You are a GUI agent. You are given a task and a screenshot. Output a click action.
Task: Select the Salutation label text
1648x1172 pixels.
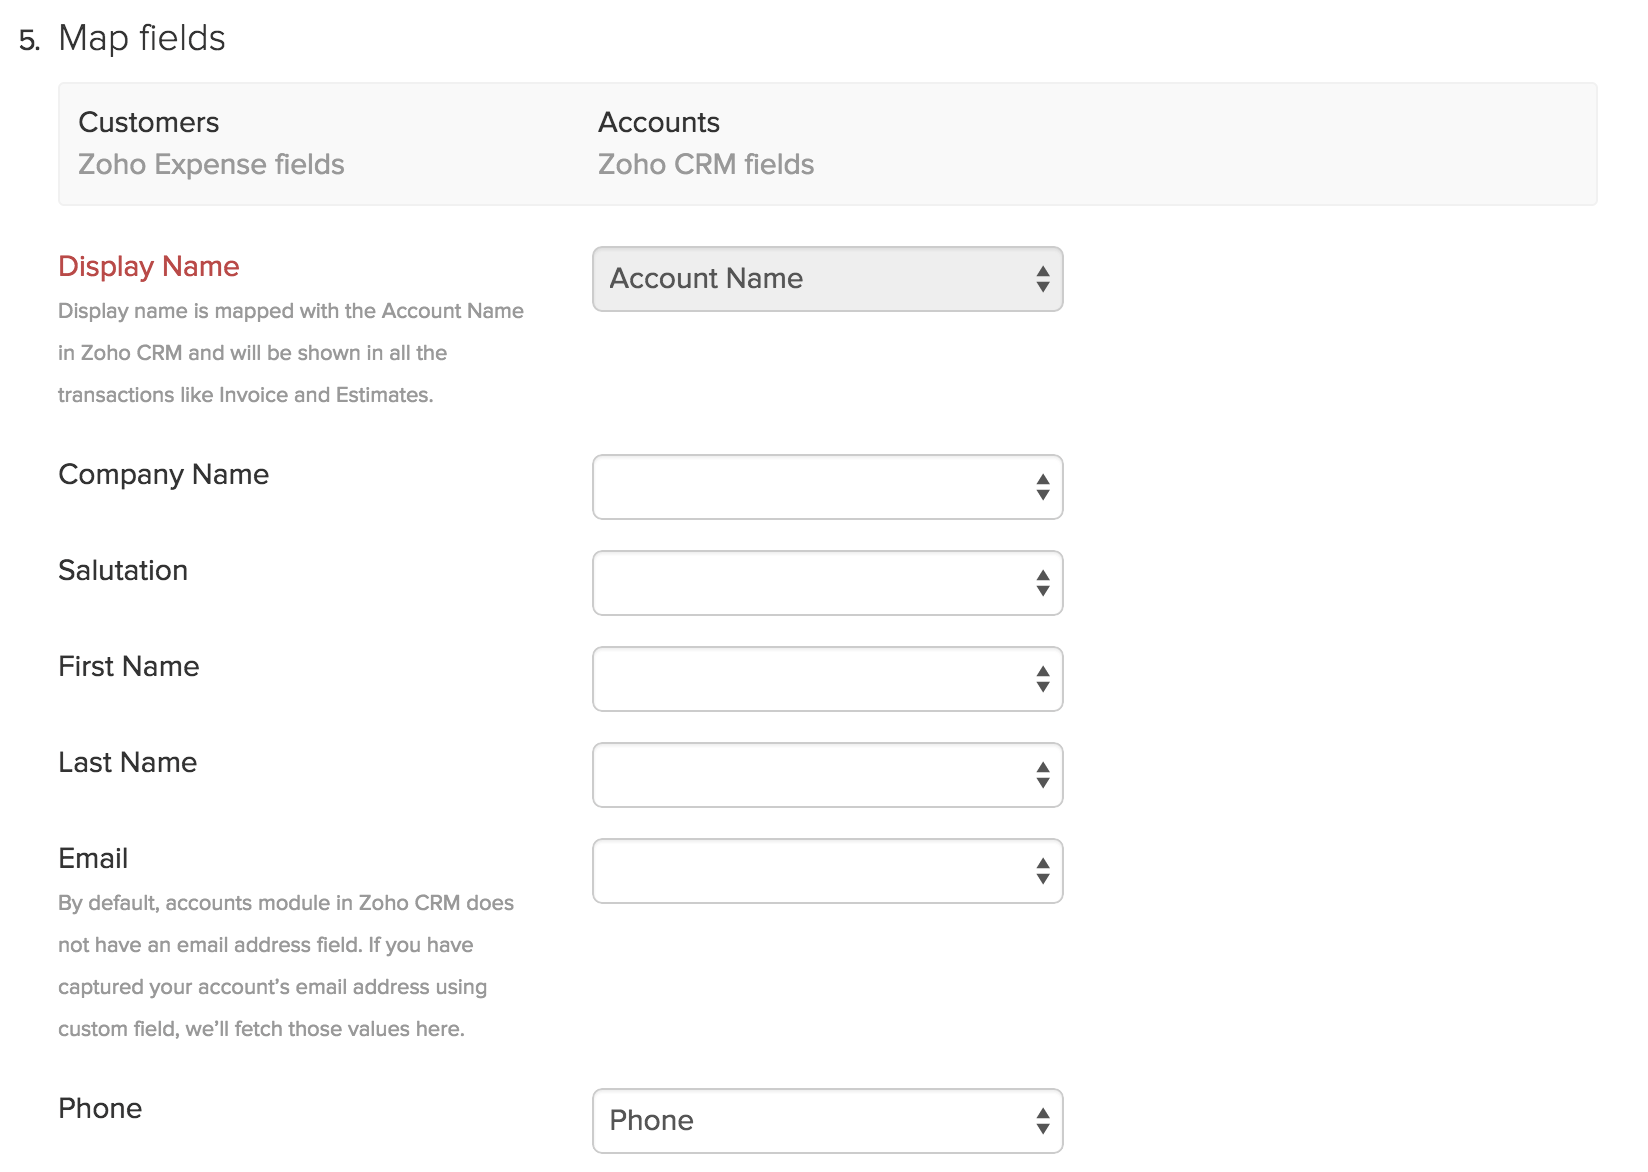coord(123,570)
